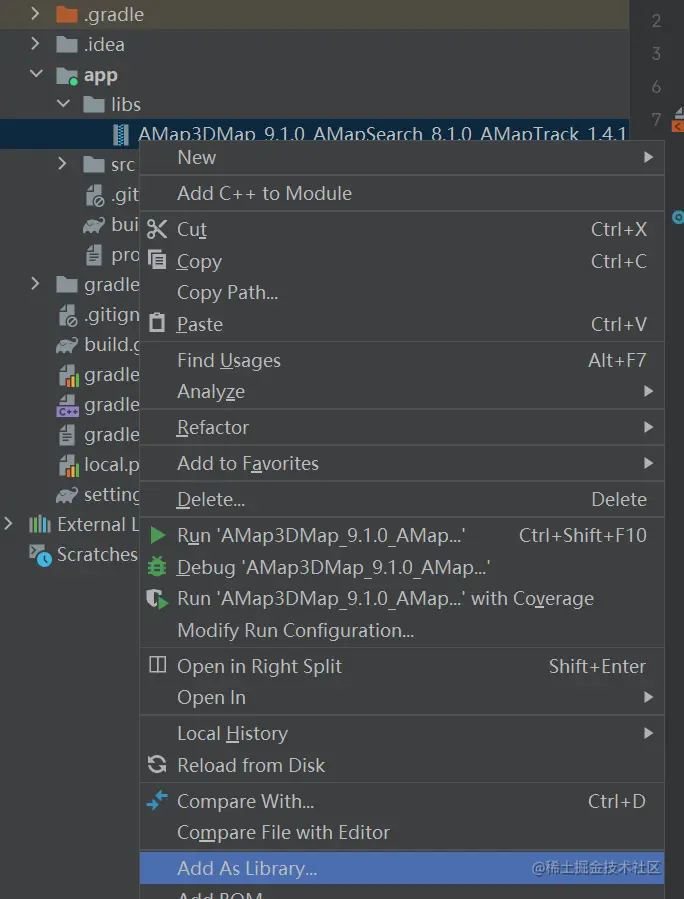Click the Open in Right Split icon
The image size is (684, 899).
157,665
